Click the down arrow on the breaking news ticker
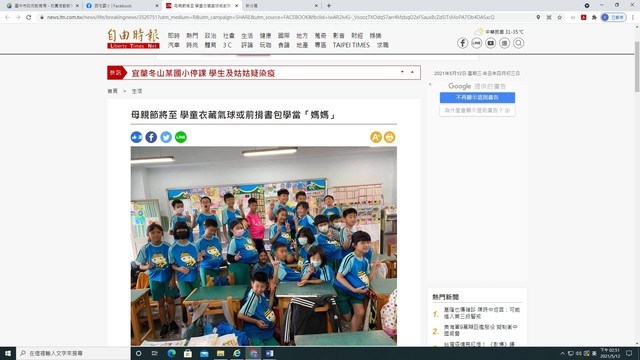Image resolution: width=640 pixels, height=360 pixels. 402,72
